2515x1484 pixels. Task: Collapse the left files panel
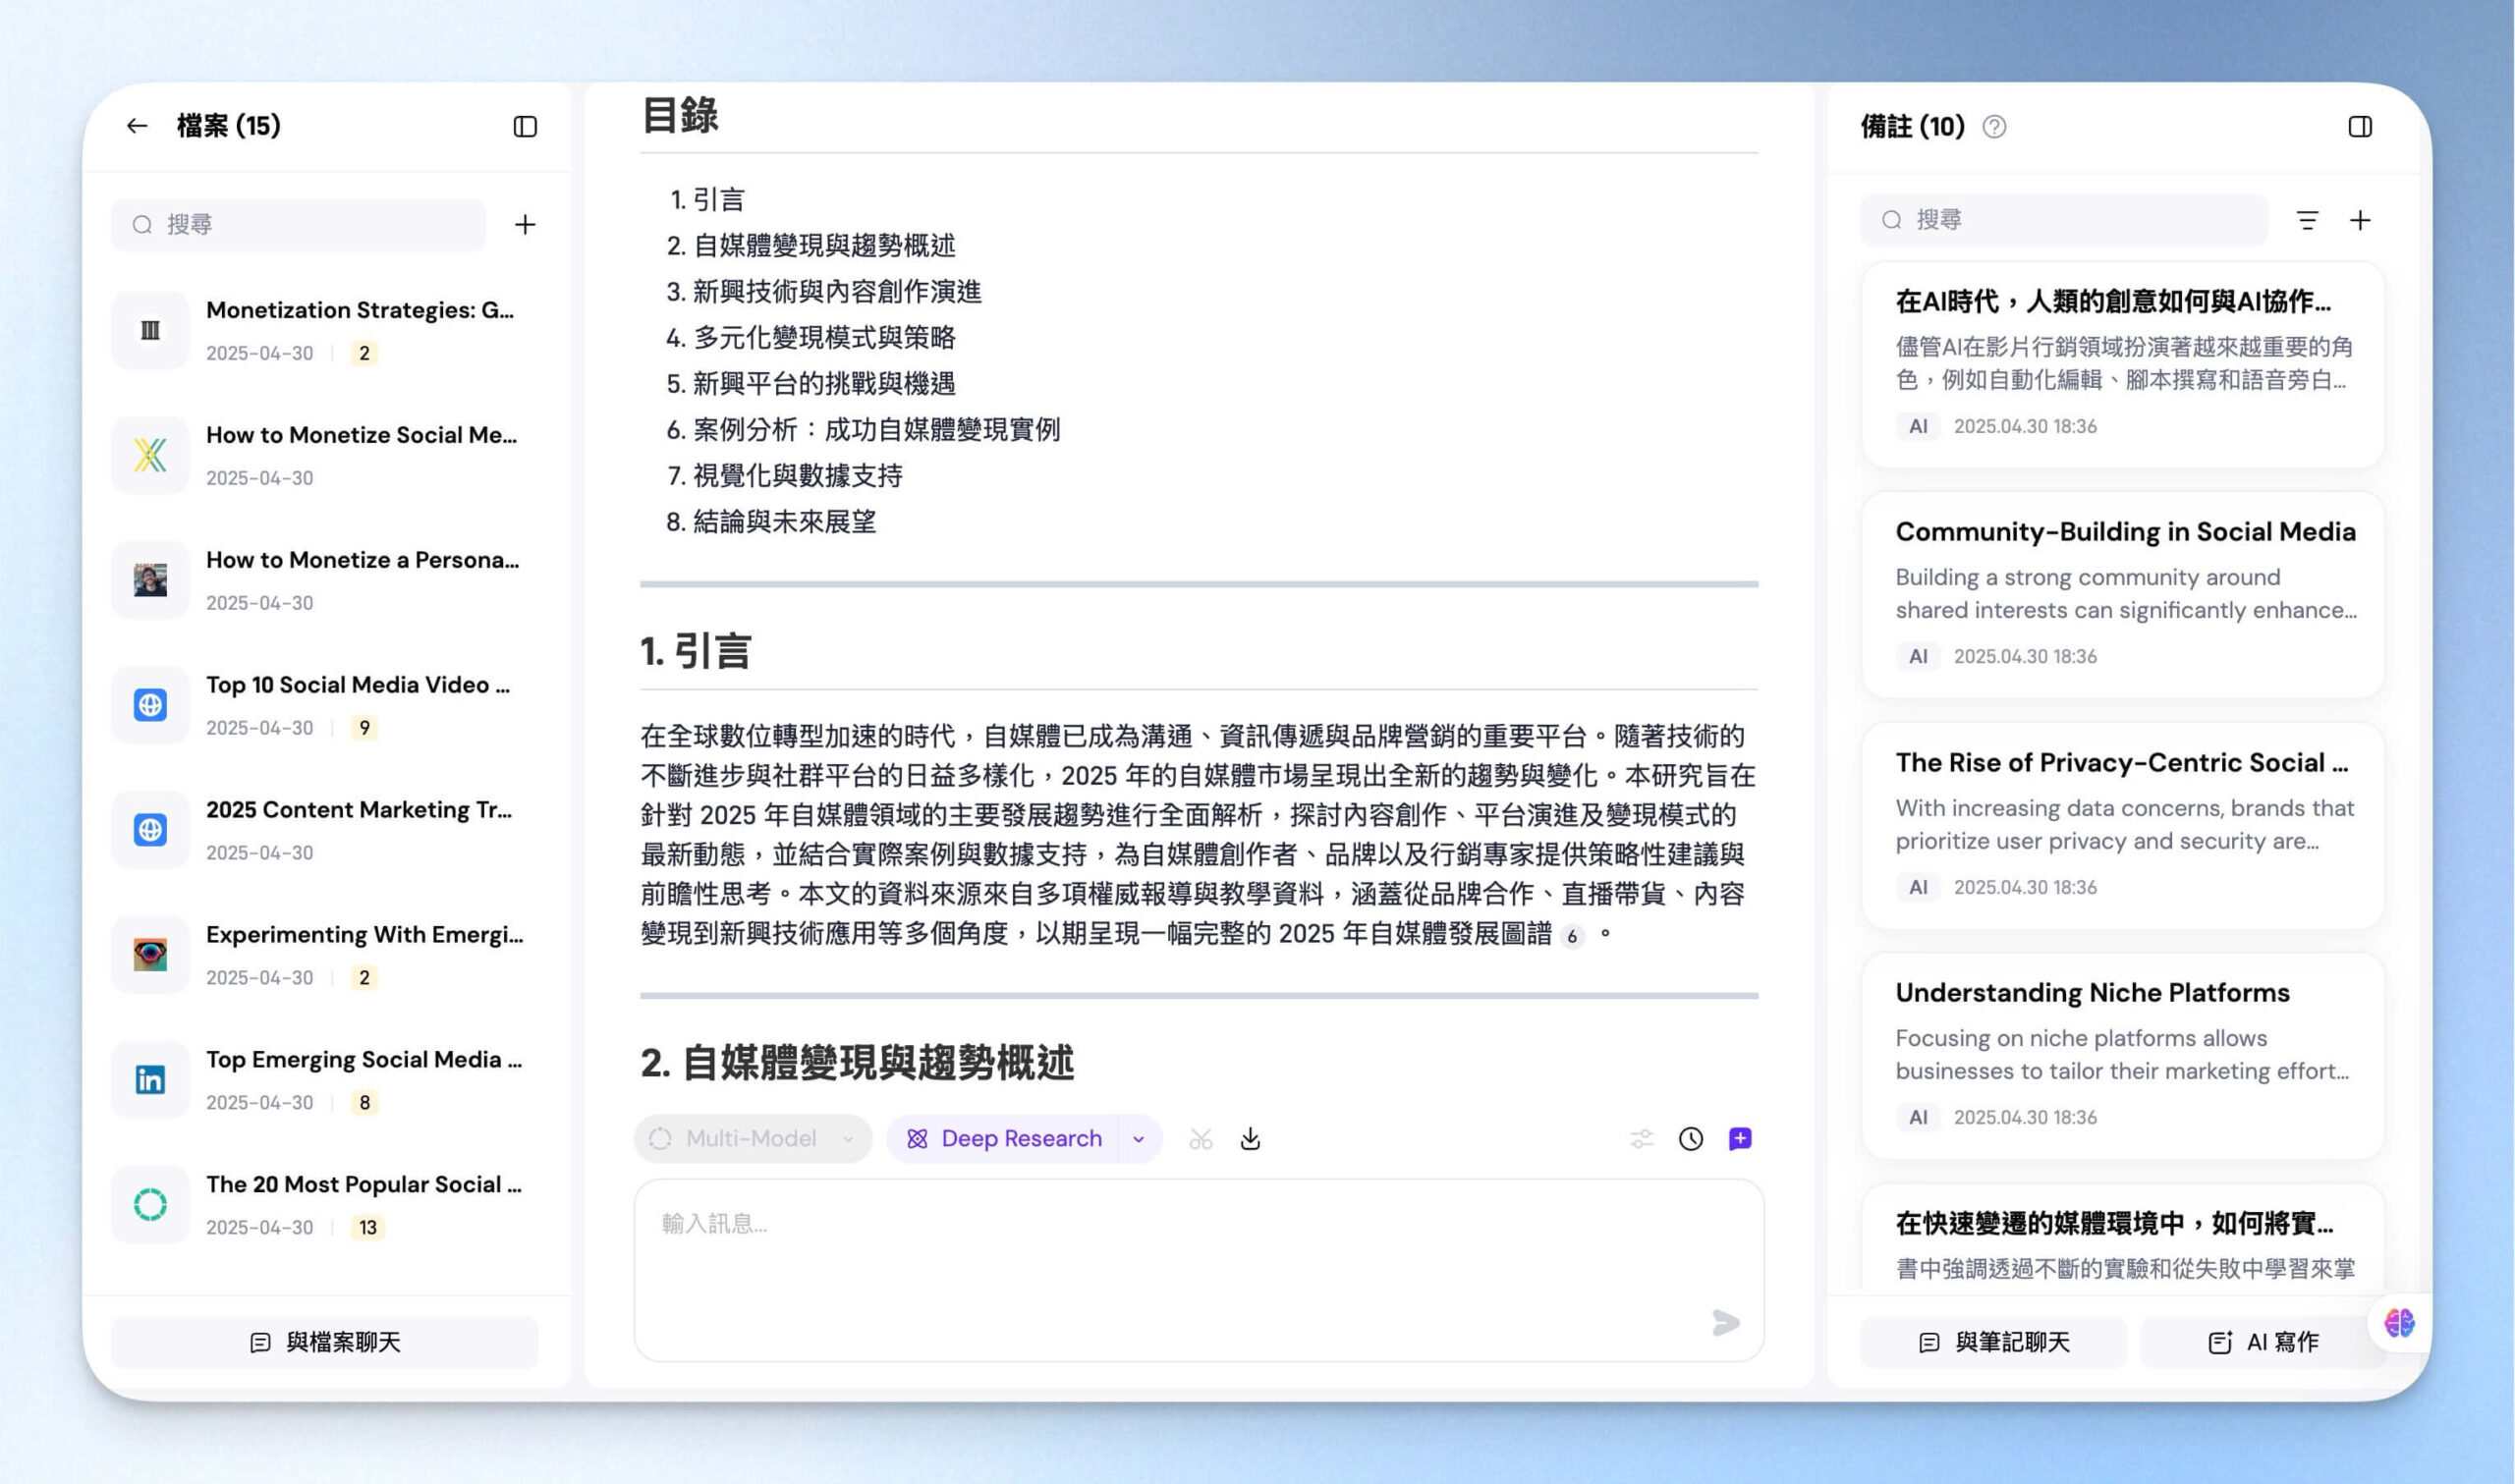point(525,126)
